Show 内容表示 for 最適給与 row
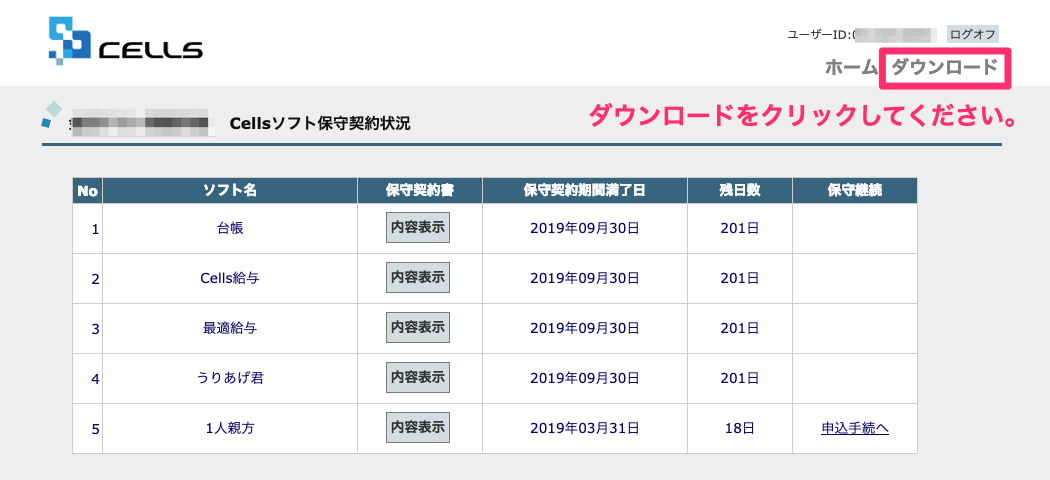 coord(418,328)
